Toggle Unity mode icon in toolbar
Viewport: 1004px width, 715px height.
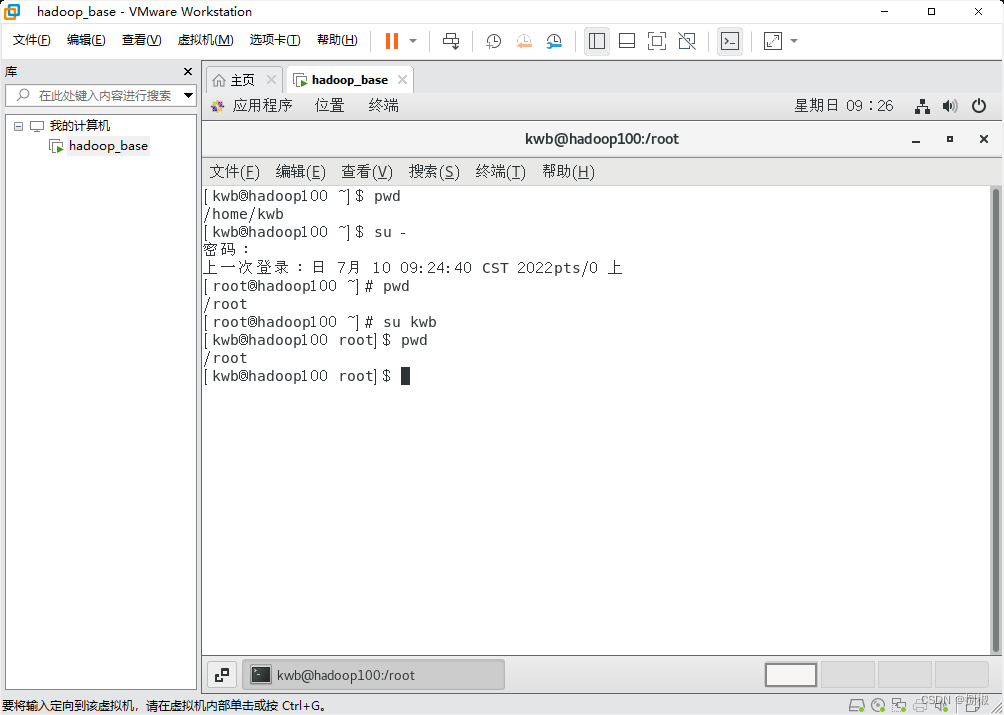pyautogui.click(x=687, y=41)
